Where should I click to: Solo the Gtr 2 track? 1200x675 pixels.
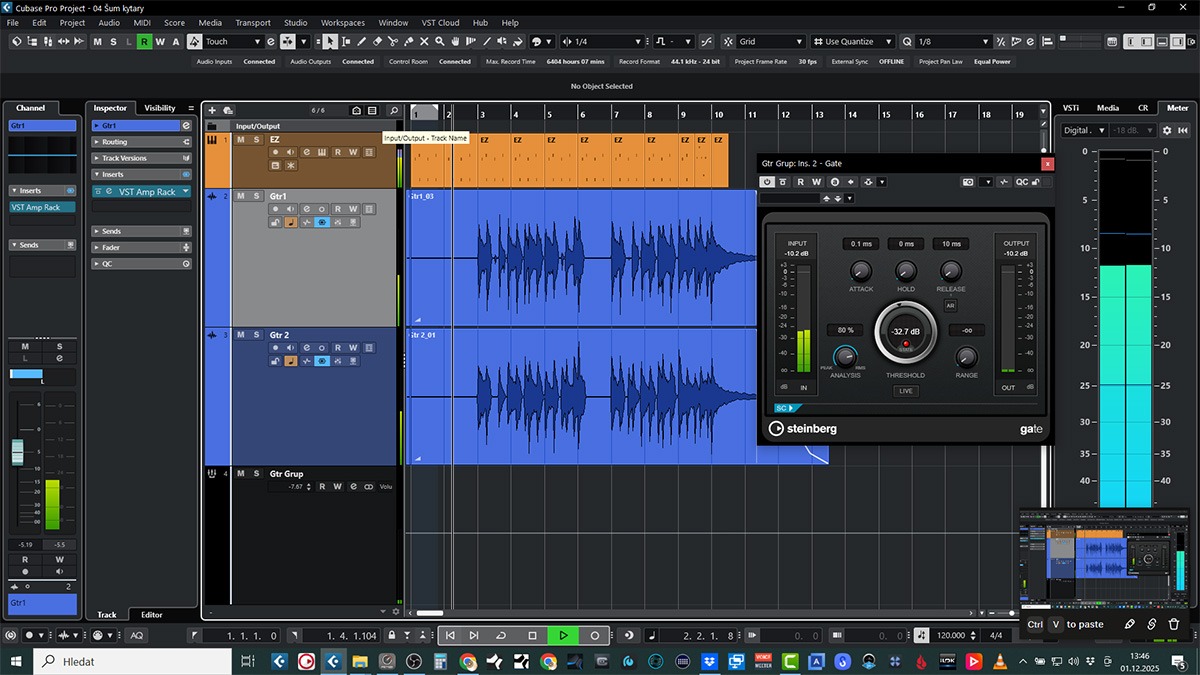click(x=256, y=335)
